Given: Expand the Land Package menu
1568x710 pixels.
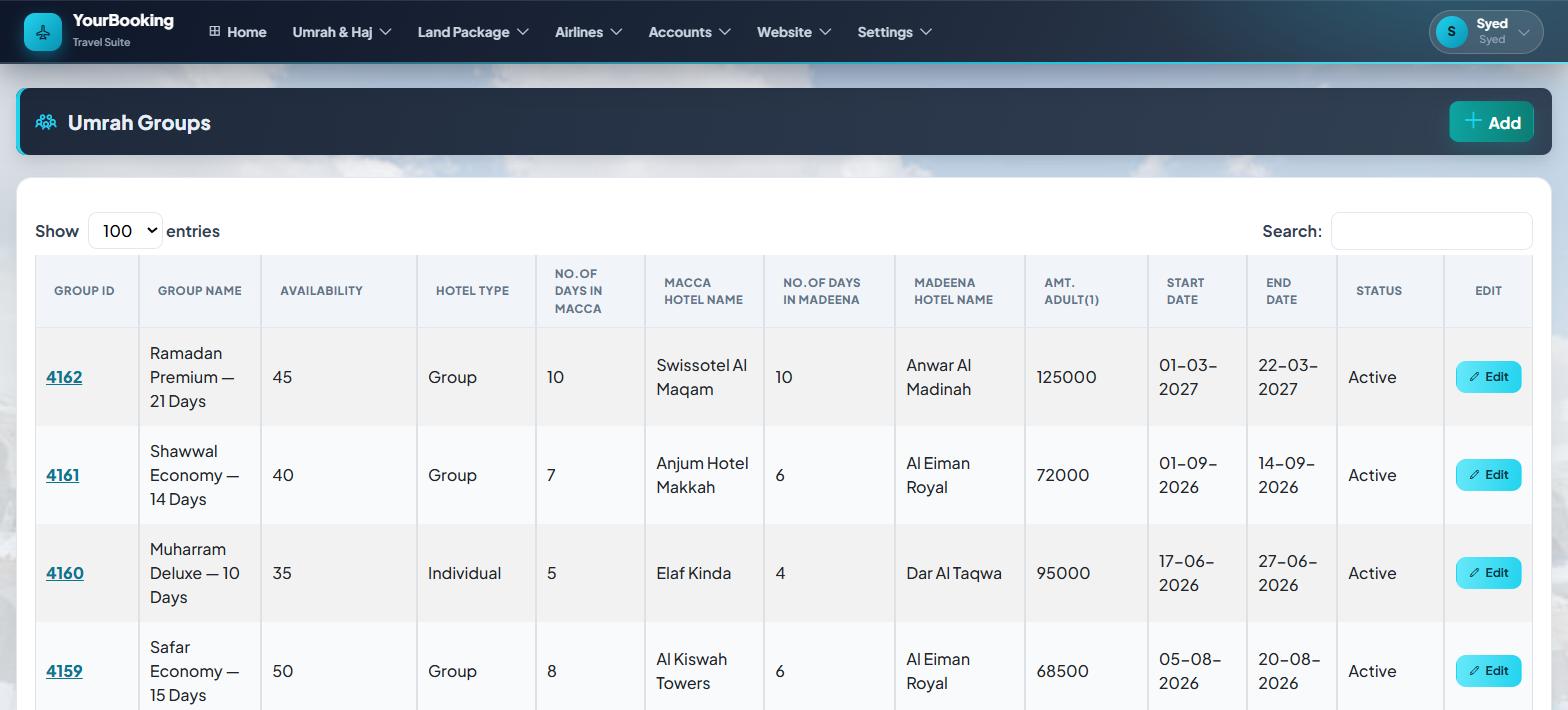Looking at the screenshot, I should (x=473, y=32).
